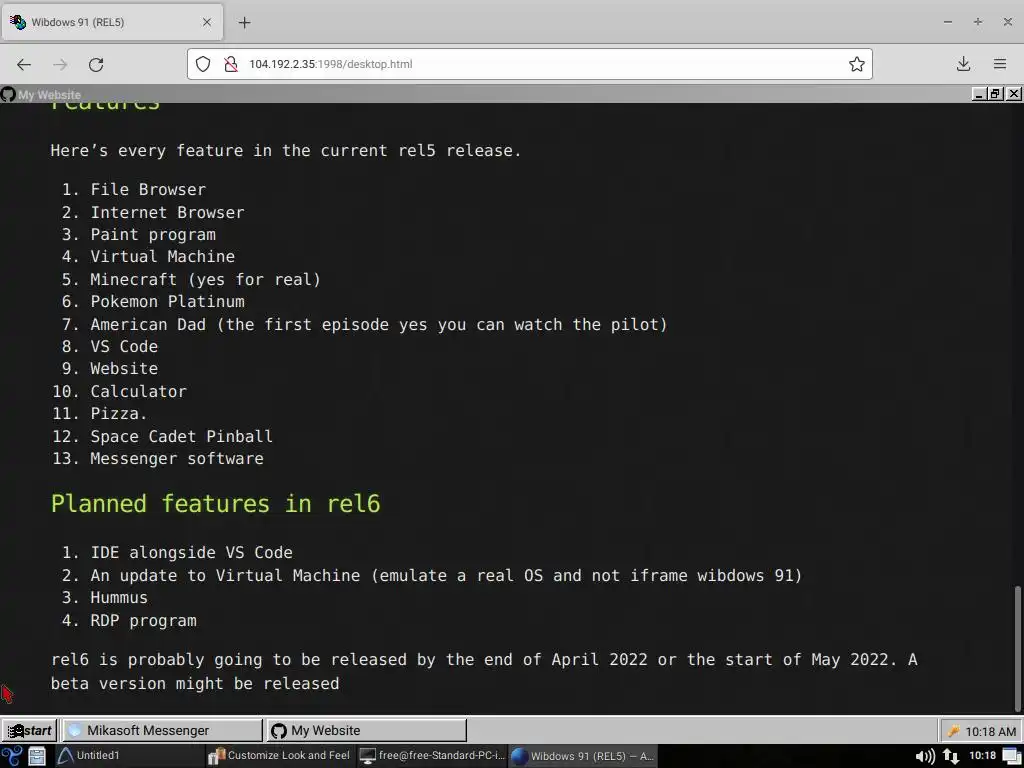Viewport: 1024px width, 768px height.
Task: Open a new browser tab
Action: point(244,23)
